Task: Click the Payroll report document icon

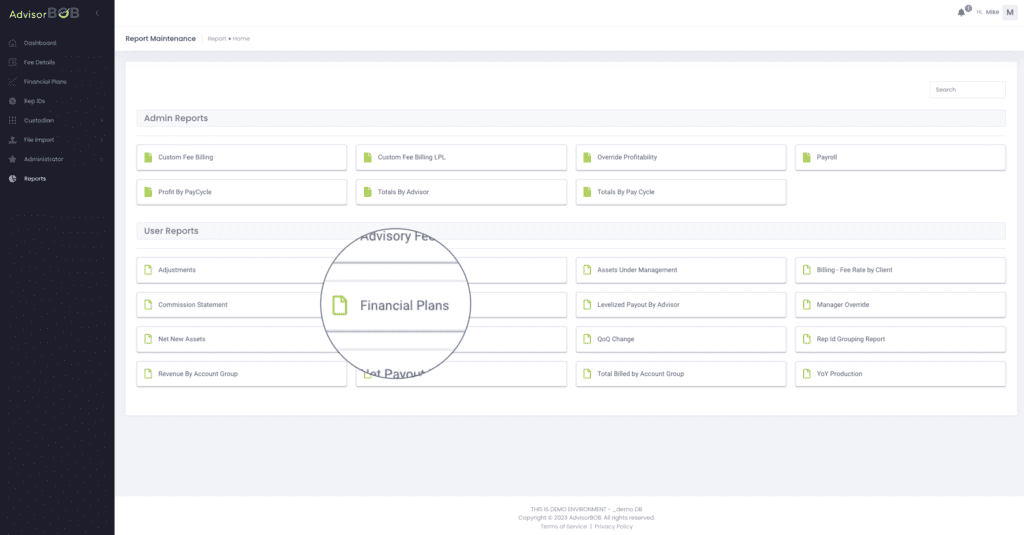Action: click(x=807, y=158)
